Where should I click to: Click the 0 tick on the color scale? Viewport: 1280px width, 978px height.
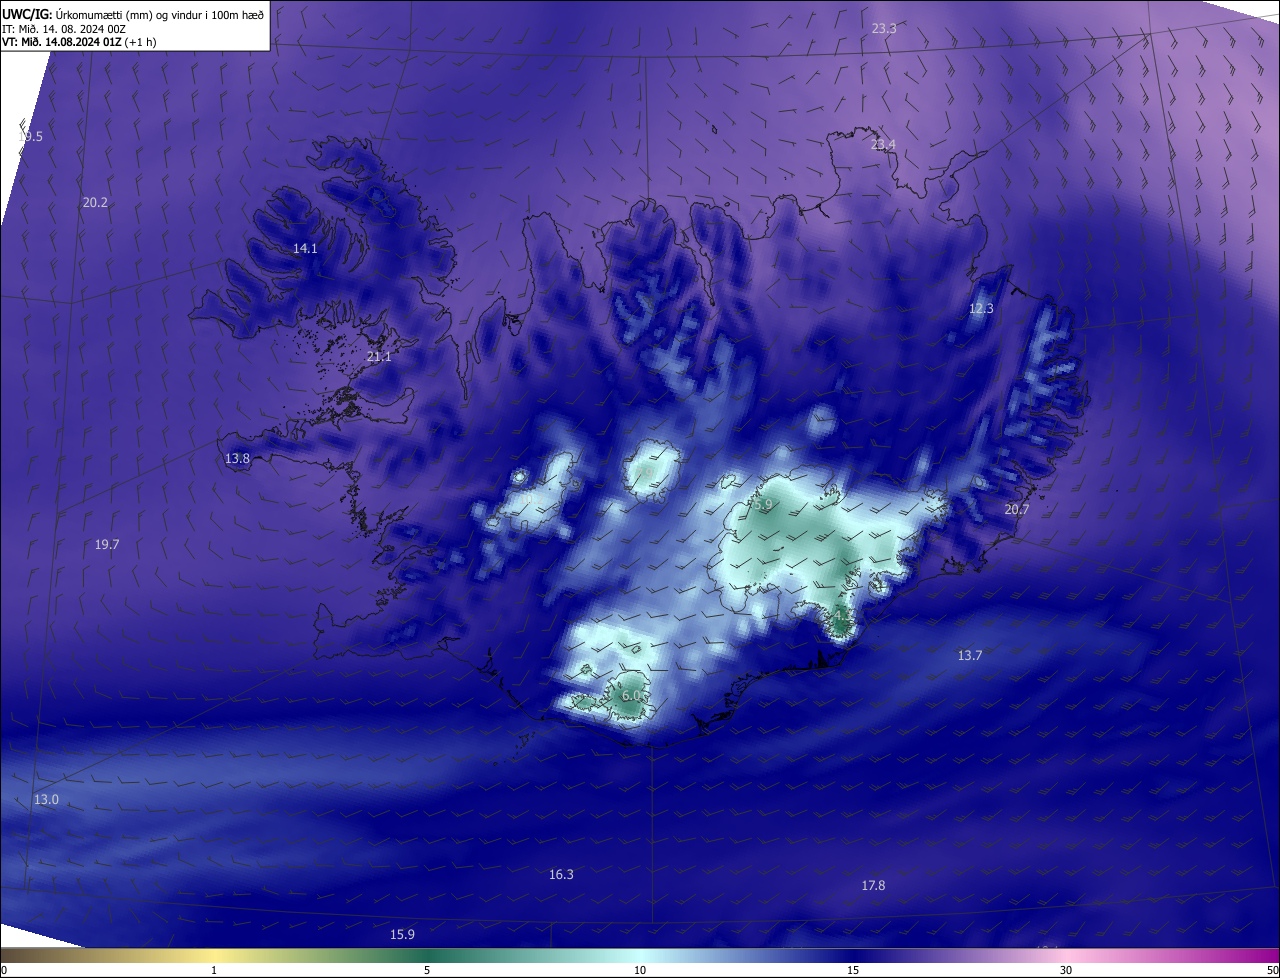coord(4,970)
